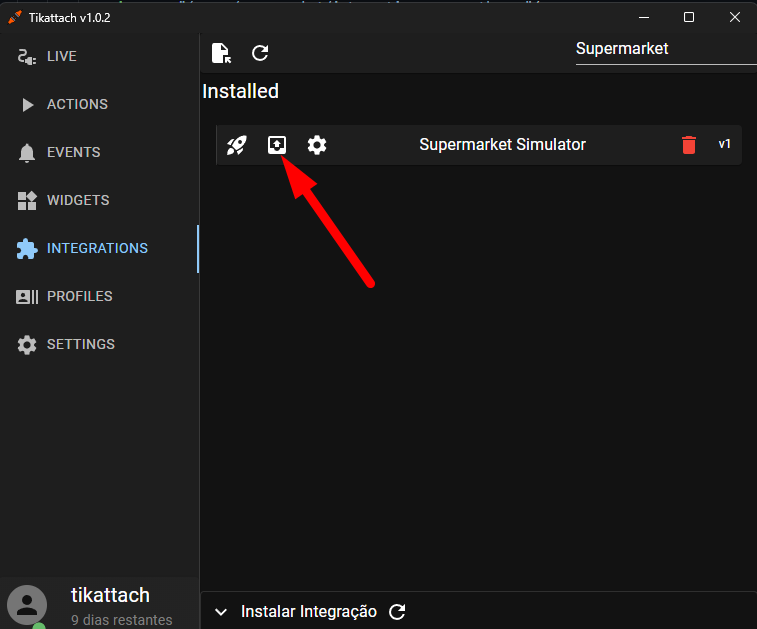Click the import integration file icon
This screenshot has height=629, width=757.
click(x=221, y=53)
